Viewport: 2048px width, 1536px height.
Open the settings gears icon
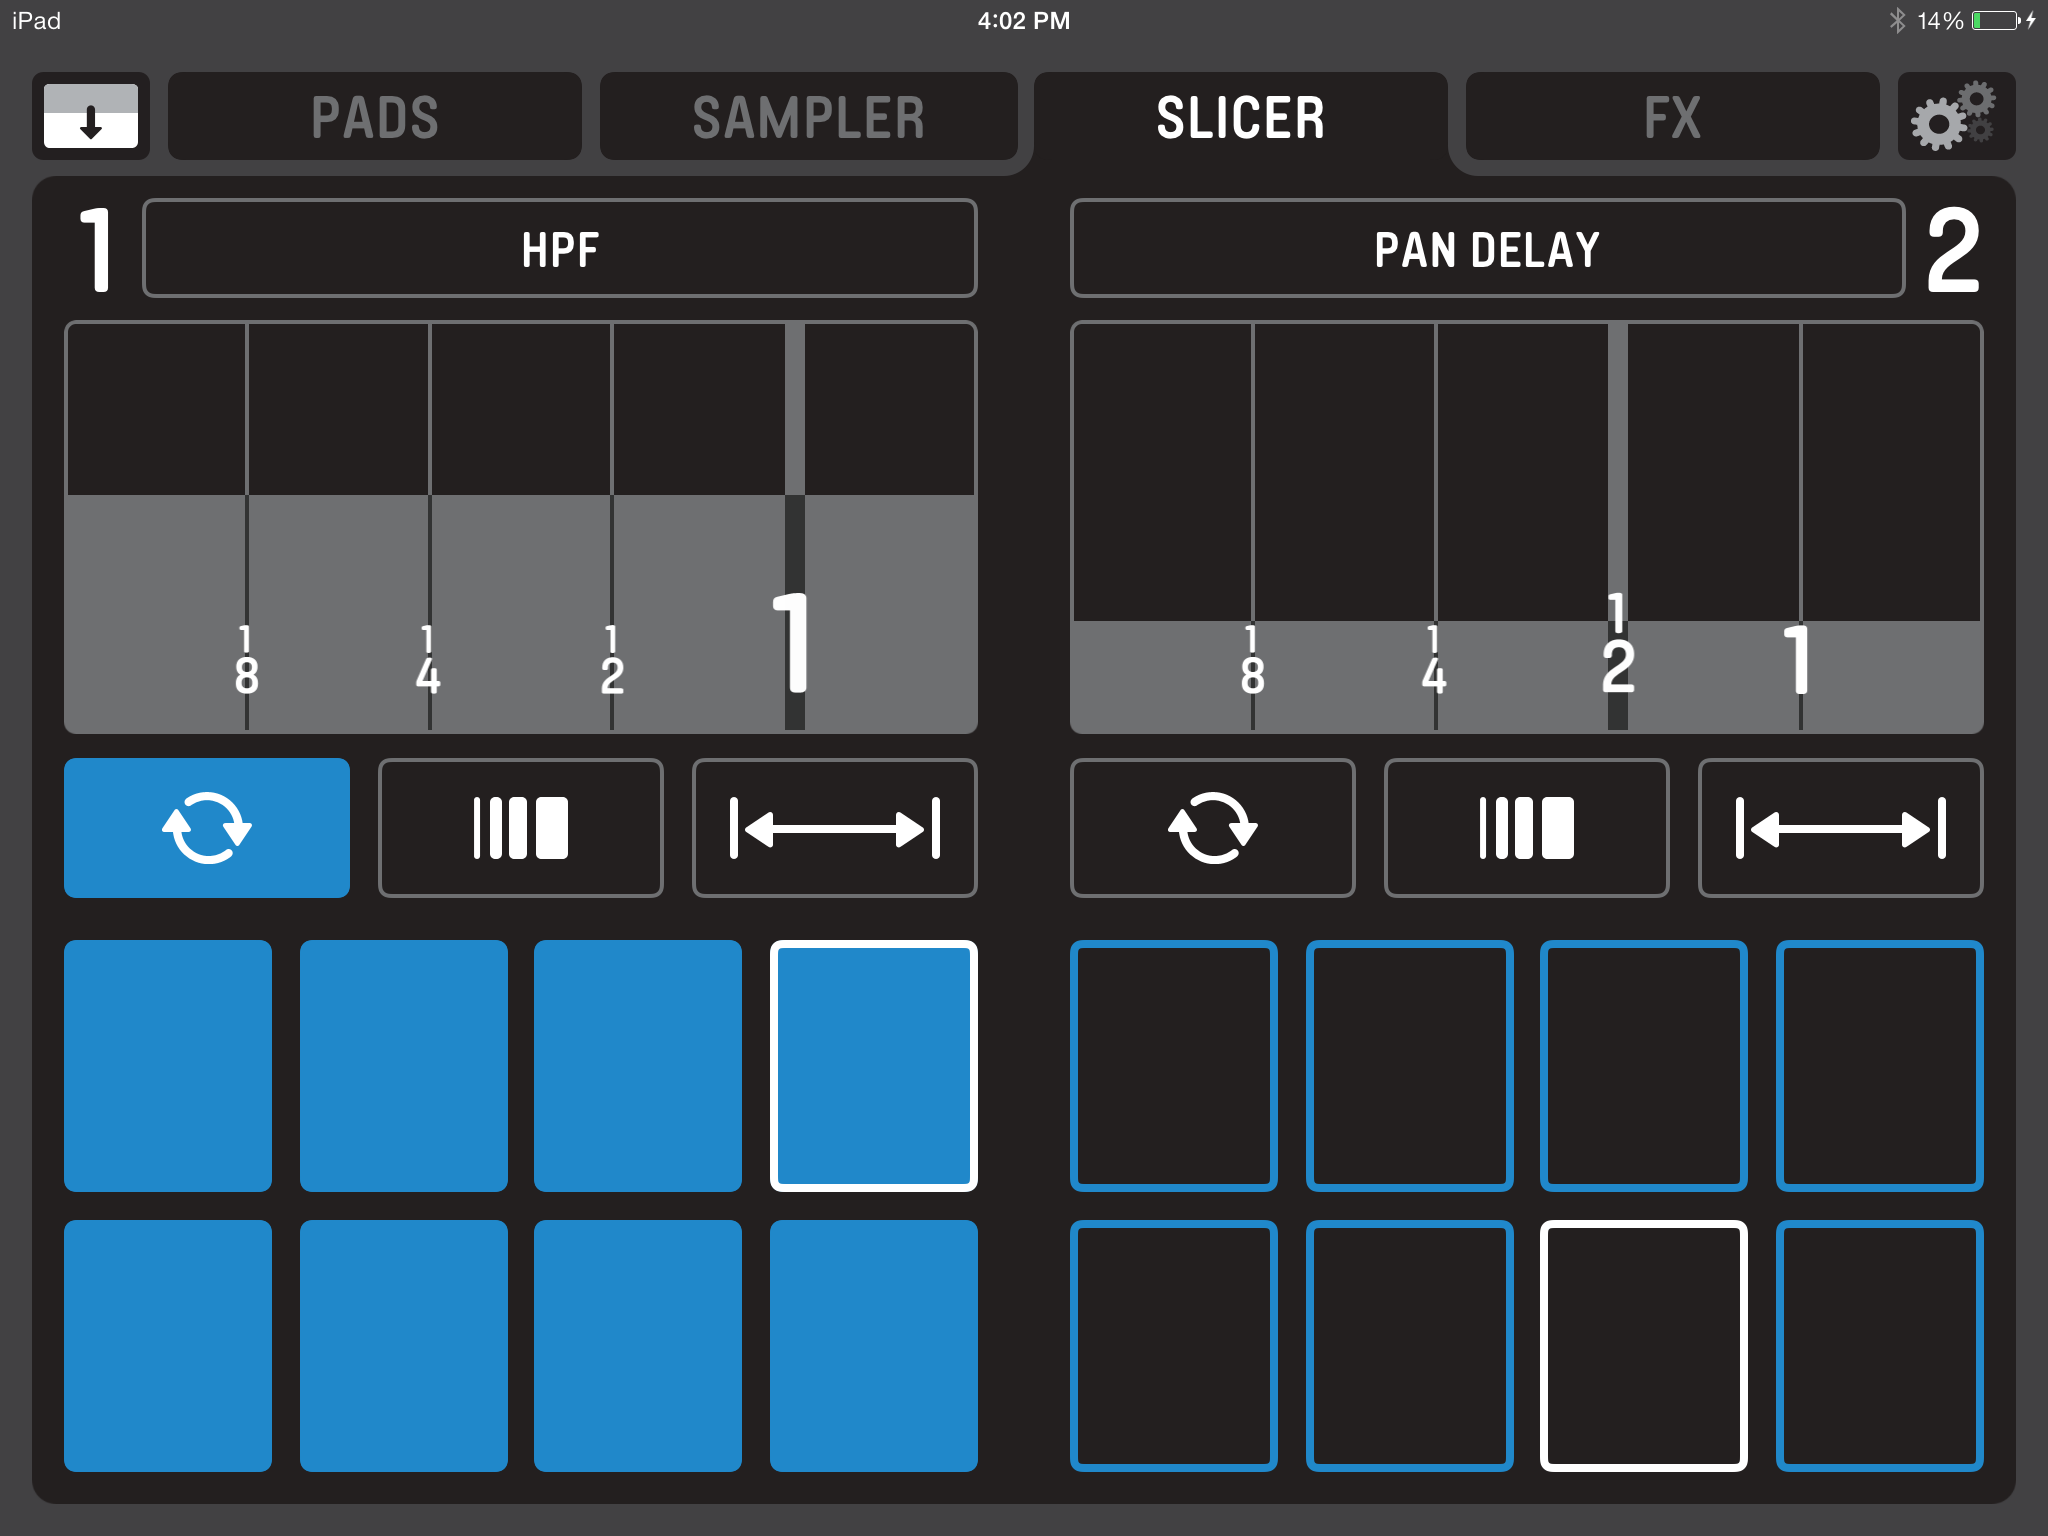click(x=1955, y=116)
